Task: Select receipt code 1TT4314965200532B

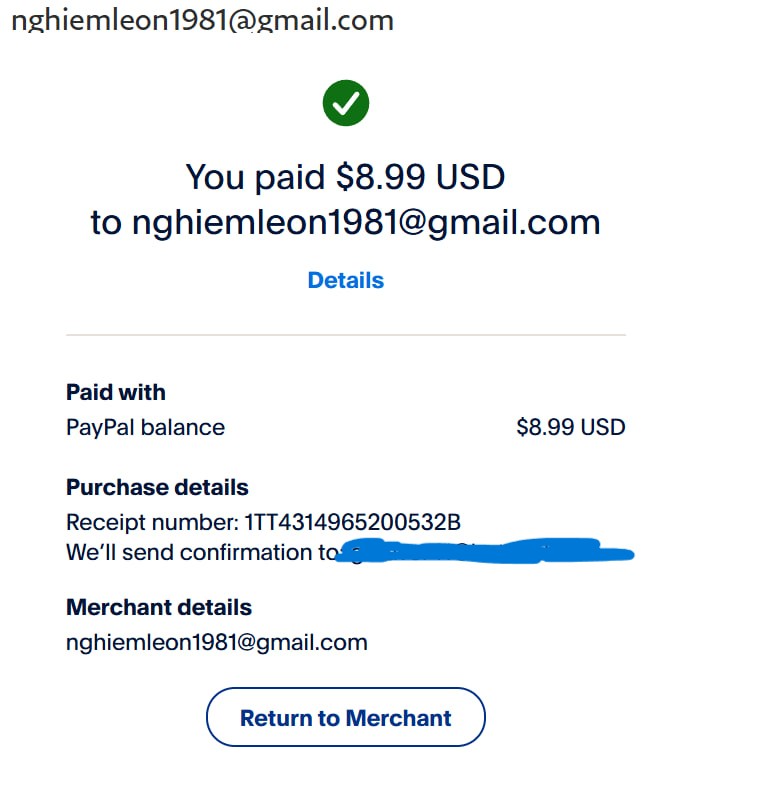Action: [x=353, y=522]
